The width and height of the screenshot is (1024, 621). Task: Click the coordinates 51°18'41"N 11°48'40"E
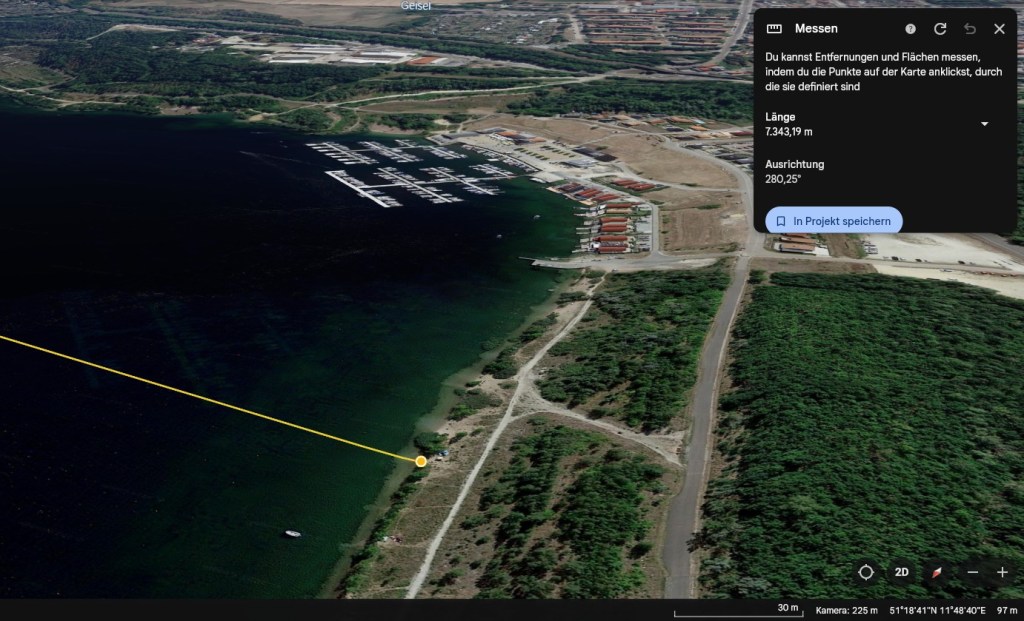tap(937, 610)
